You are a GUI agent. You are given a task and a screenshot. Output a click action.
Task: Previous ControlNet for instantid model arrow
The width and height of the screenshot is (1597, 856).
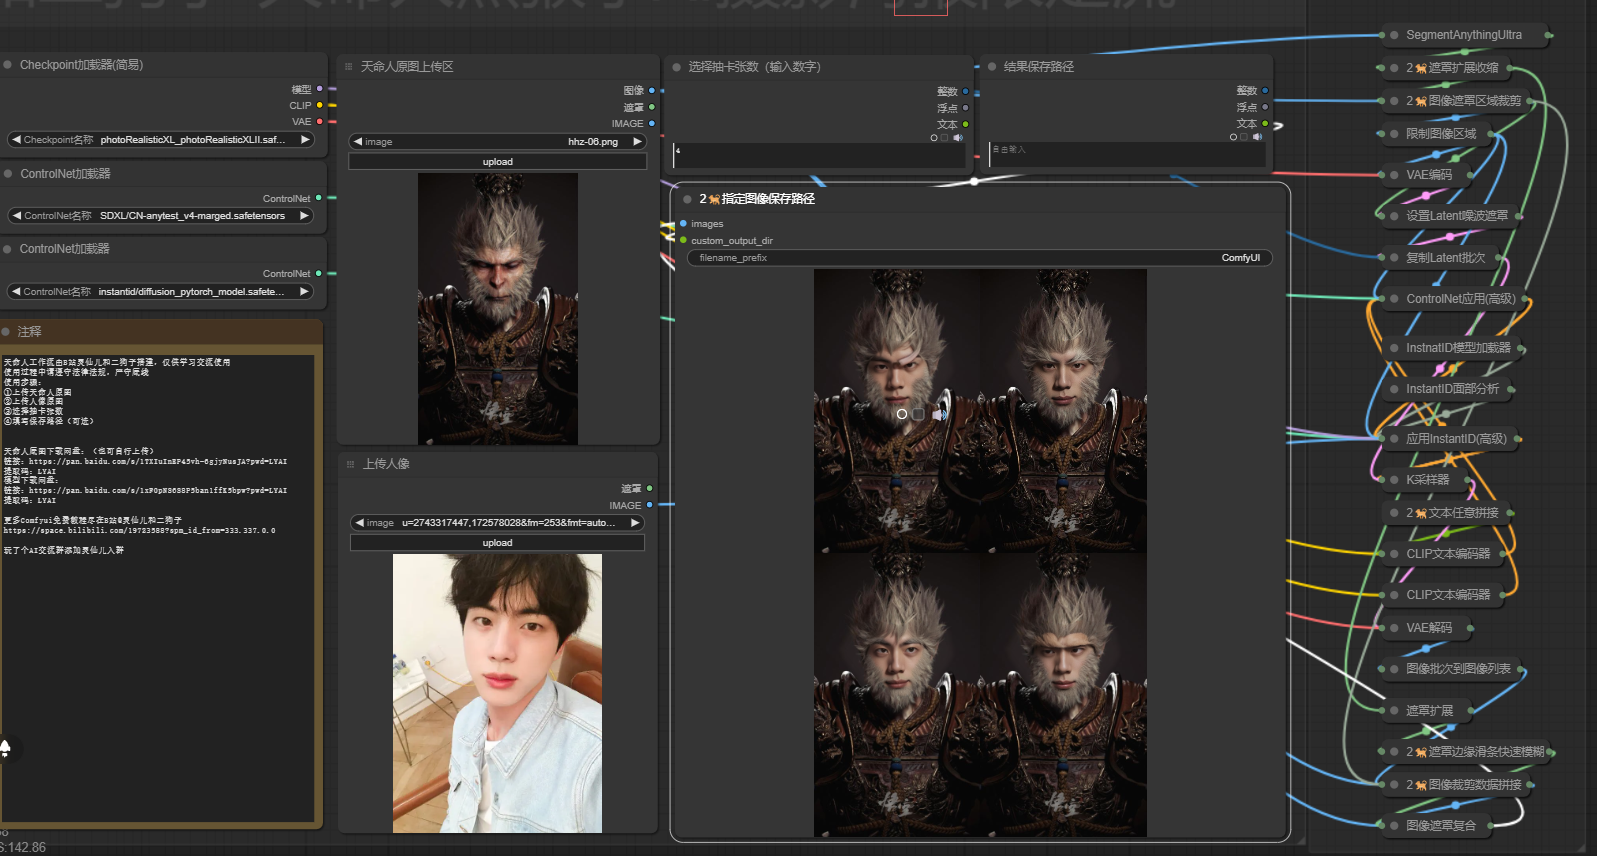[16, 292]
